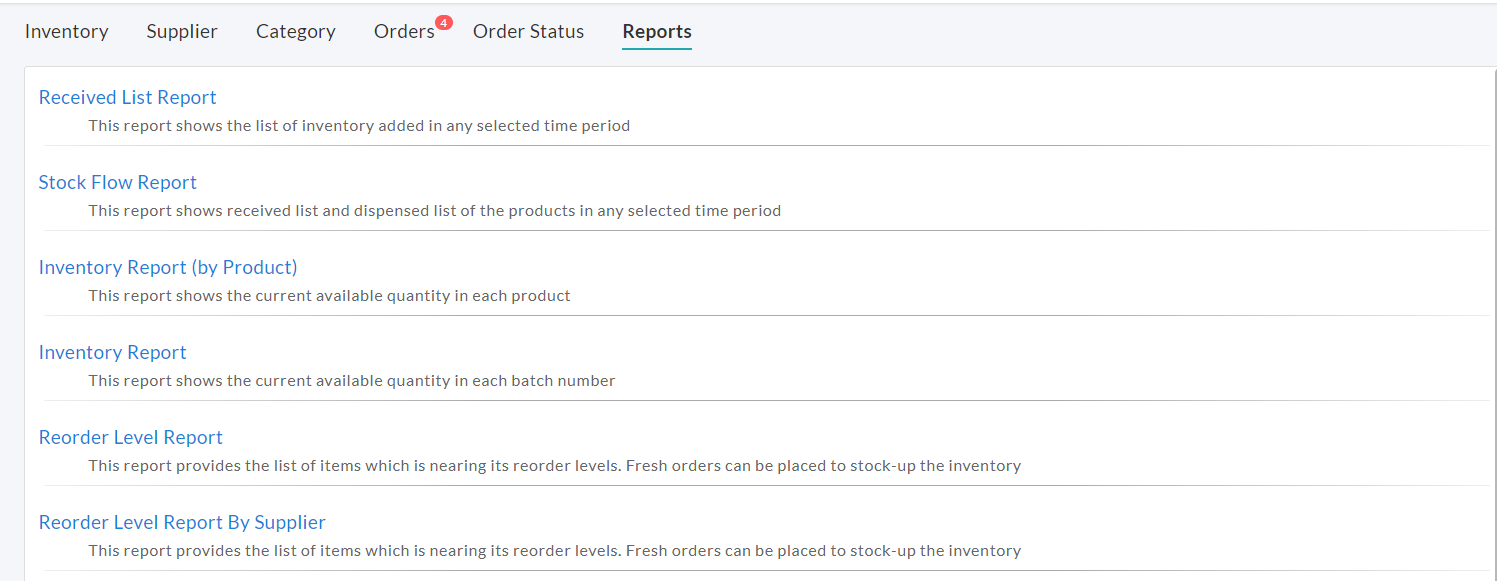Click the Stock Flow Report description text

(x=434, y=210)
